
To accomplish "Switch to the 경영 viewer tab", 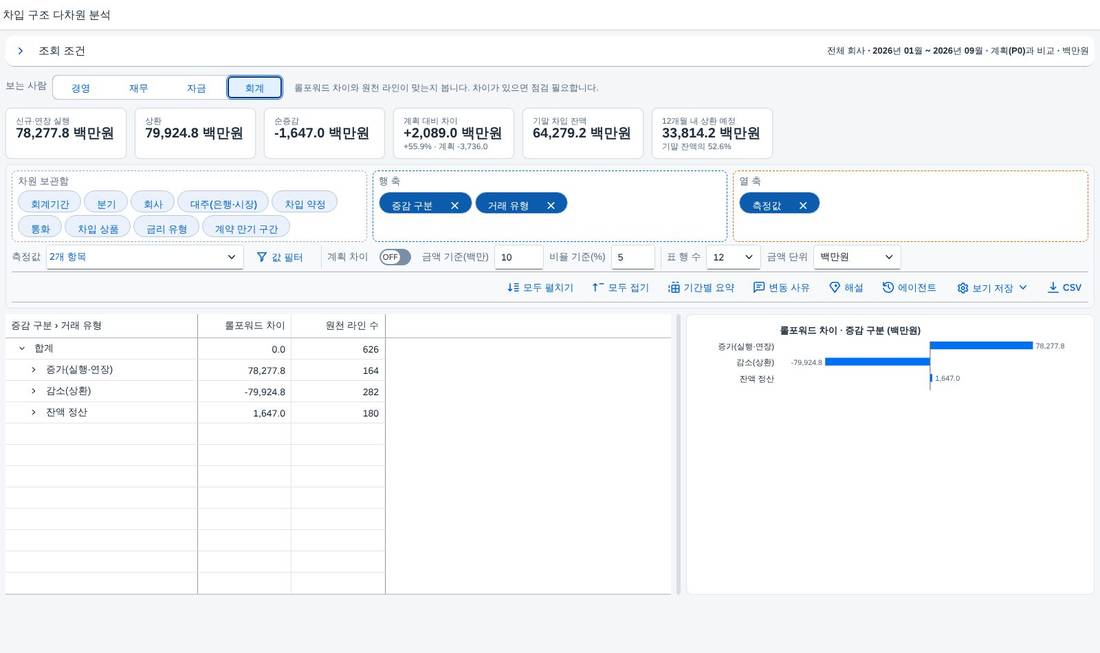I will 81,88.
